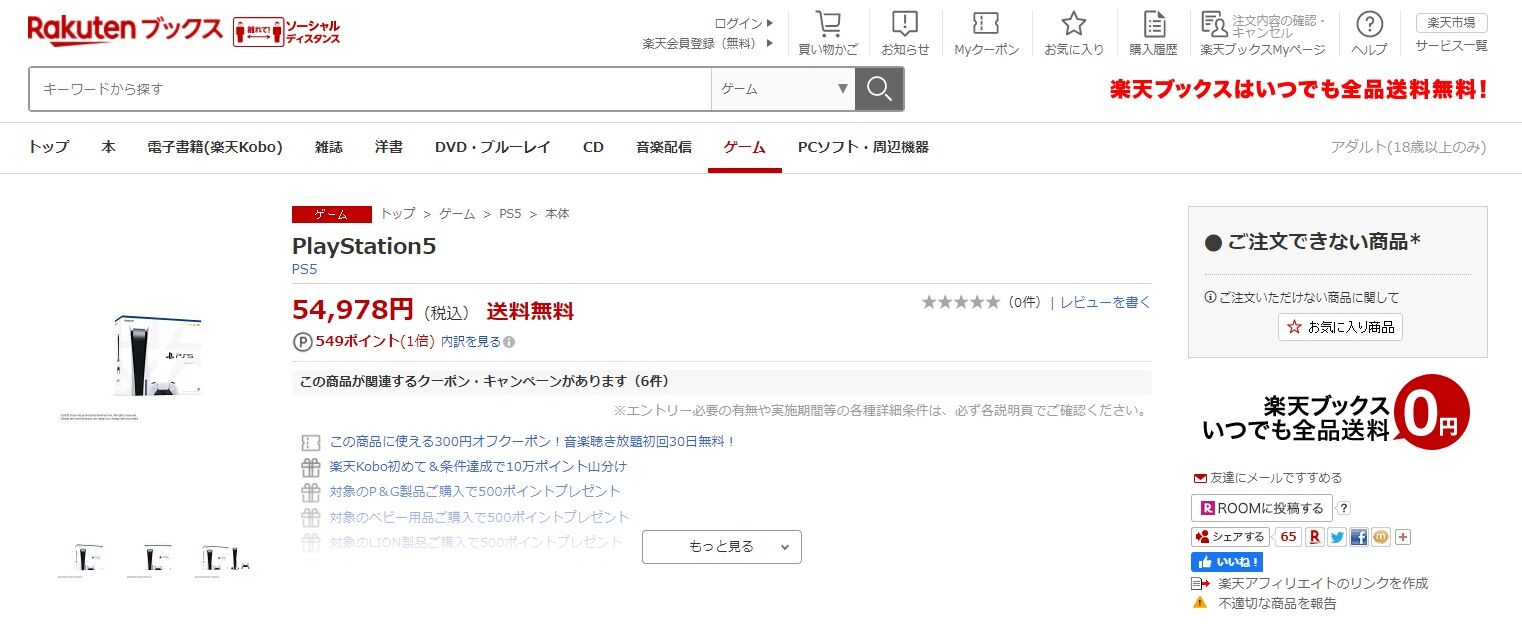Click breadcrumb 本体 link

[x=557, y=214]
